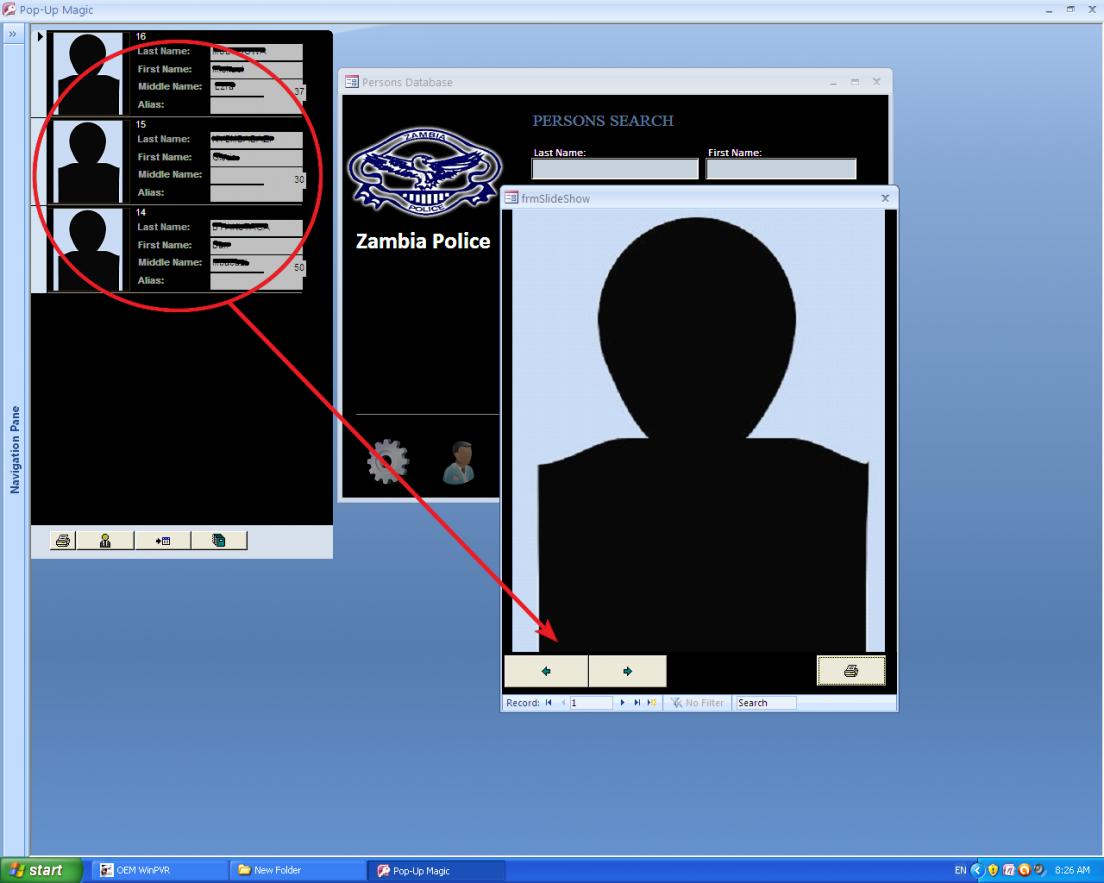Advance to the next slide with the right arrow
1104x883 pixels.
(x=627, y=671)
